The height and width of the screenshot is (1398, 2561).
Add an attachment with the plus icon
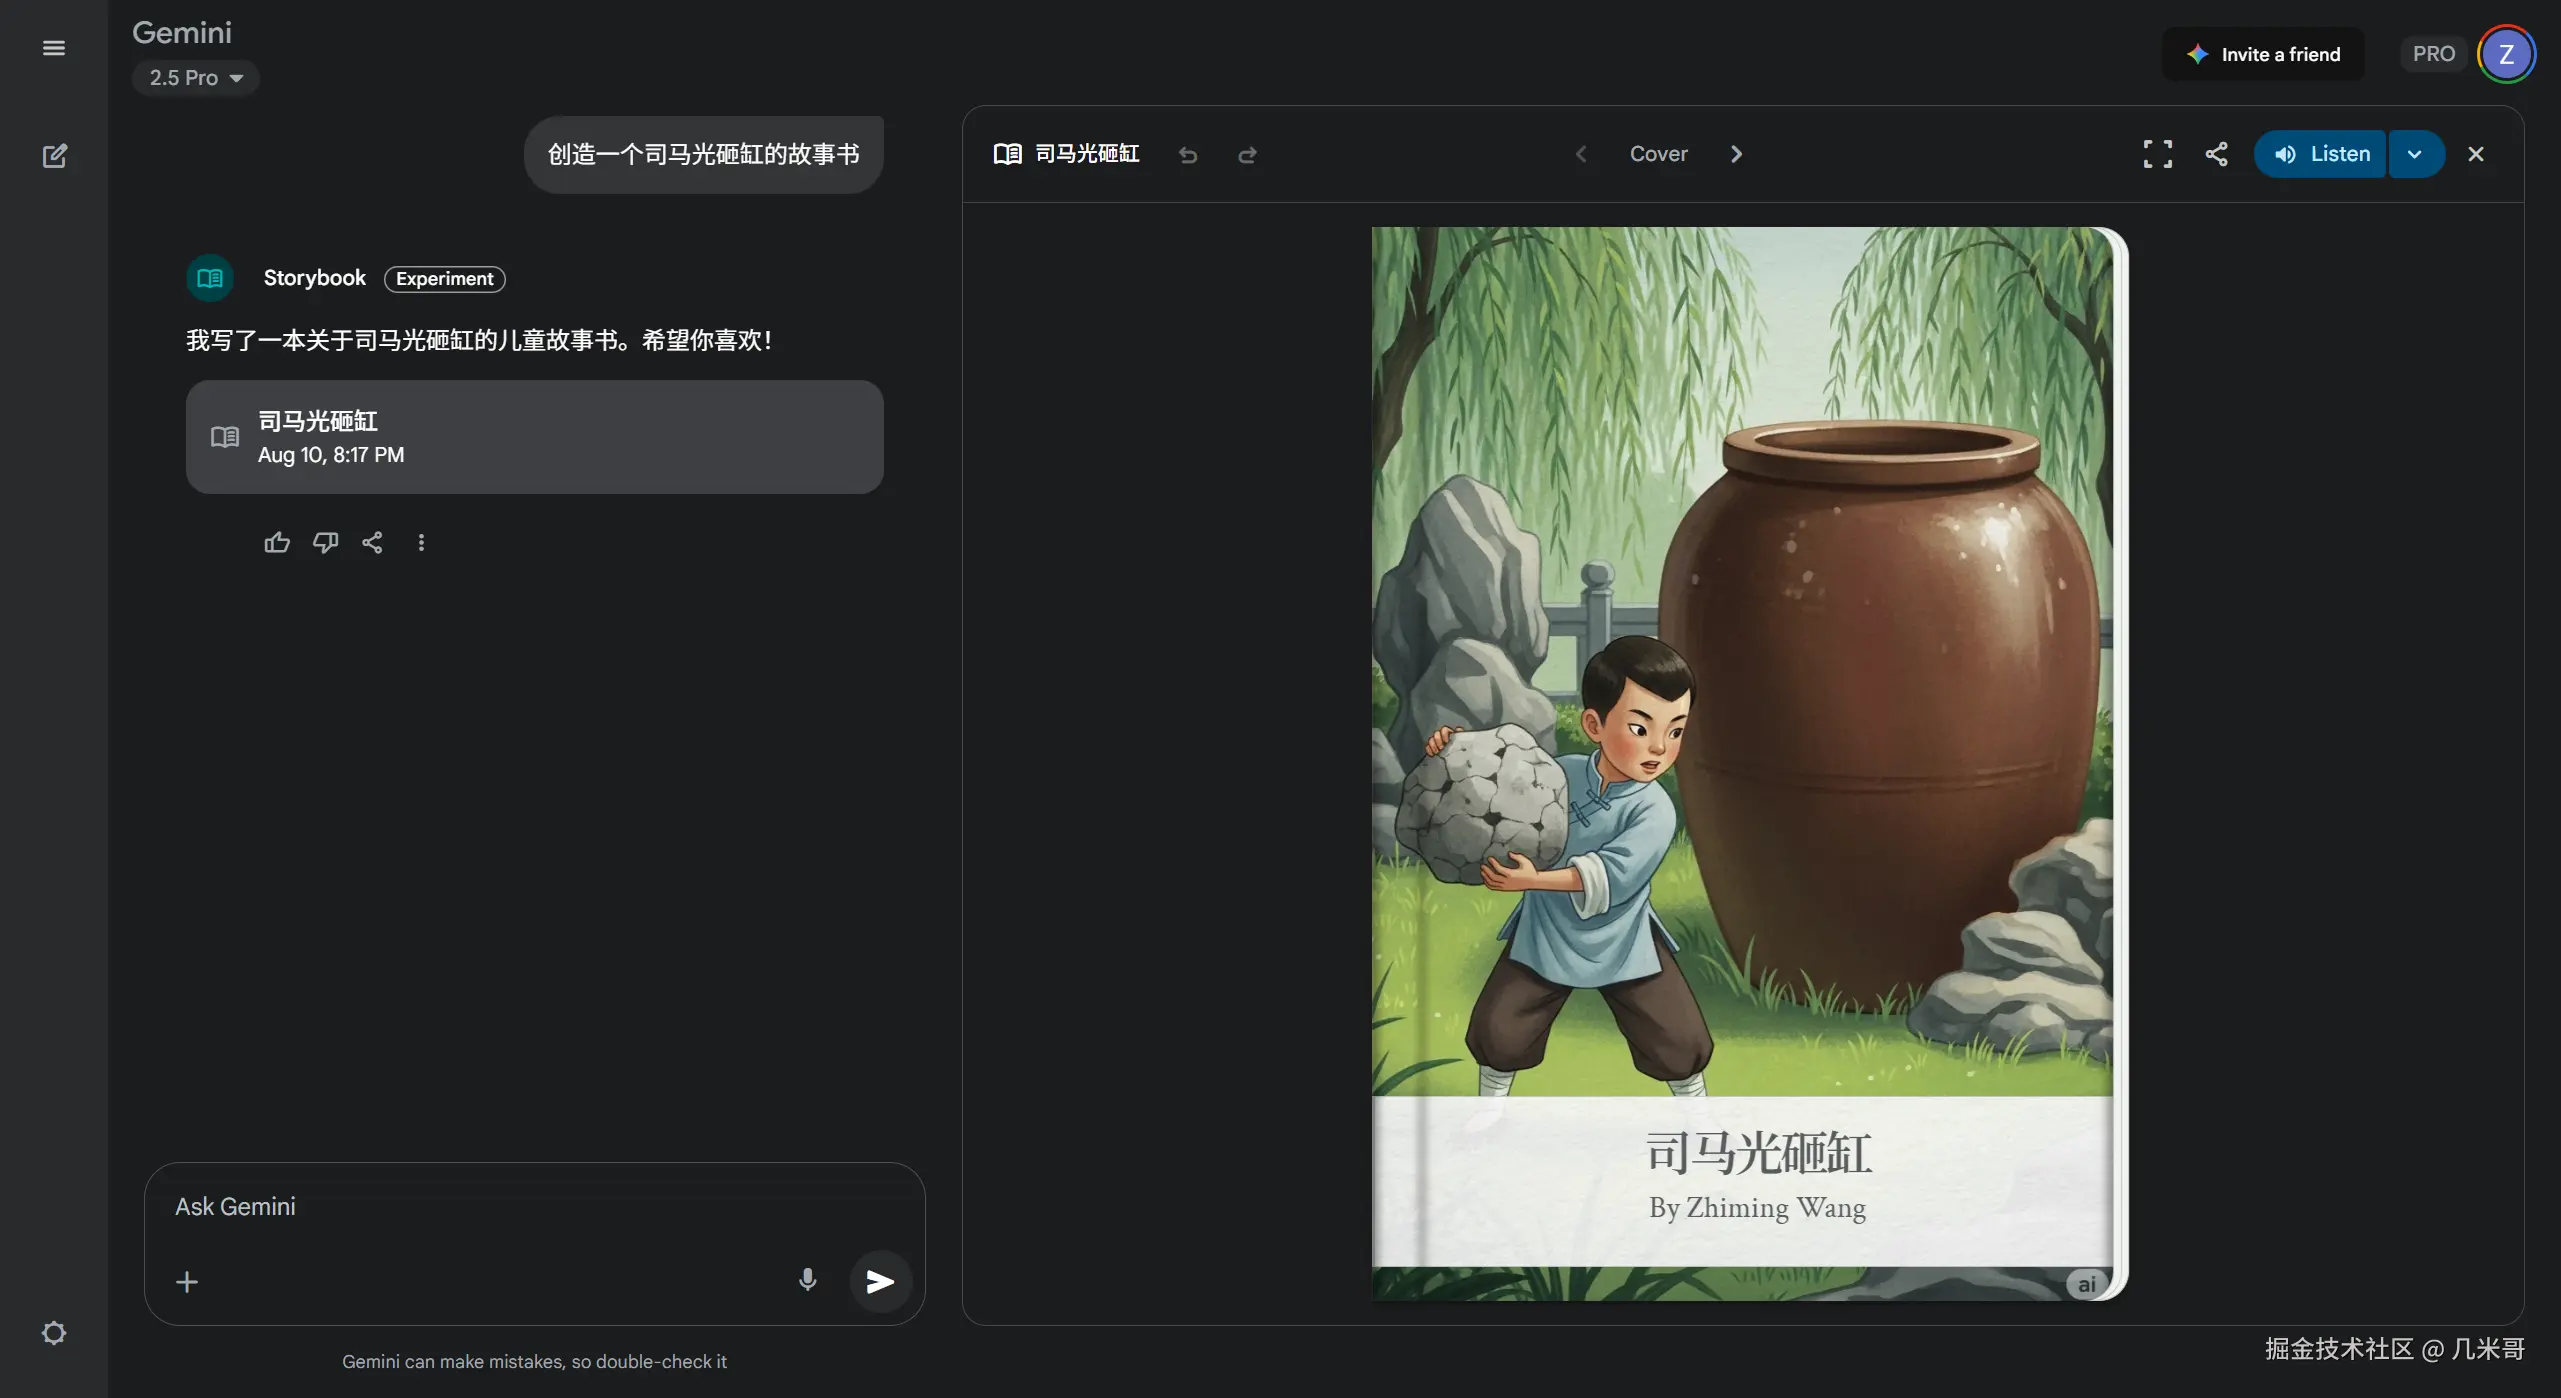tap(186, 1281)
